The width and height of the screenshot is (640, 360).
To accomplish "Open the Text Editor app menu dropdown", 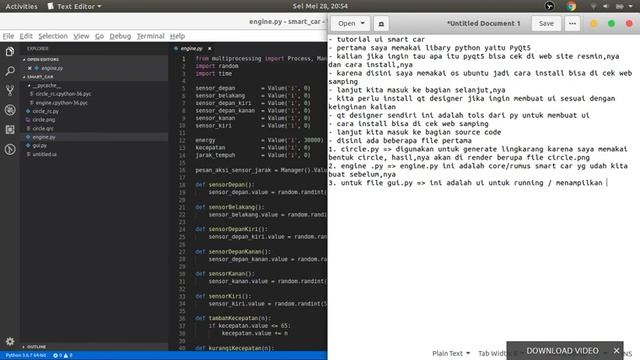I will (x=74, y=6).
